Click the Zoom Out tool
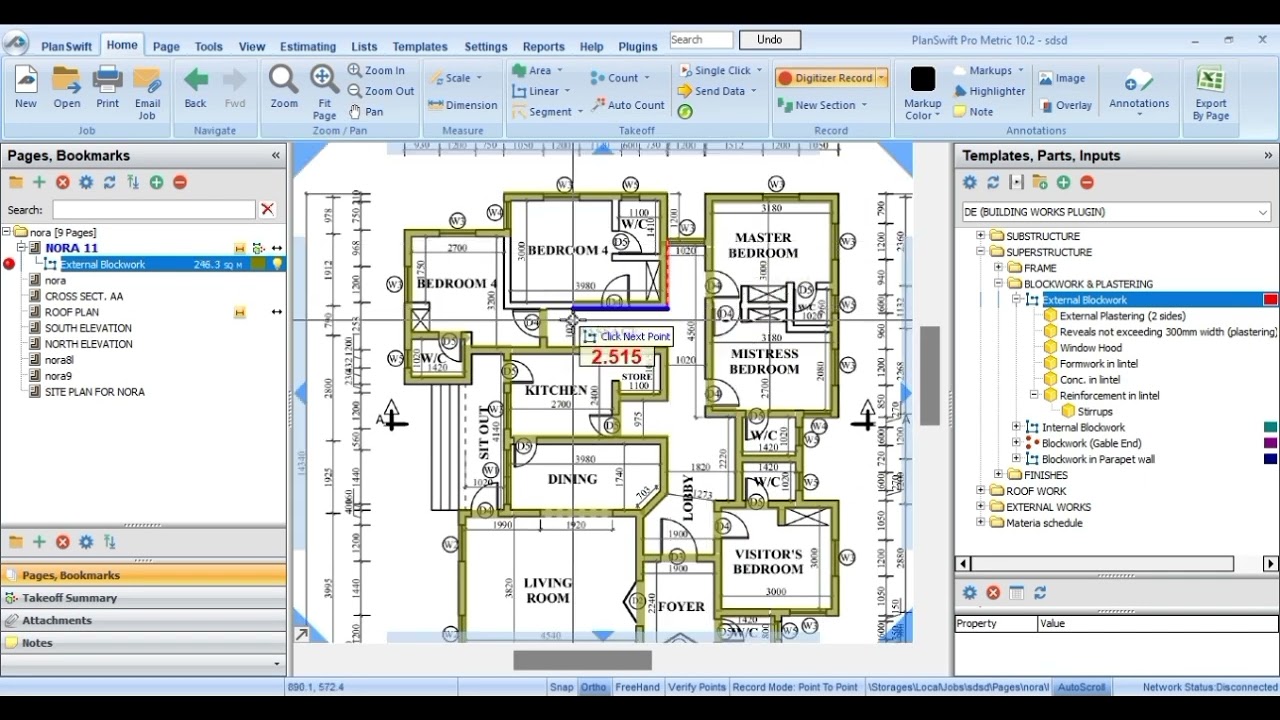 pos(381,91)
